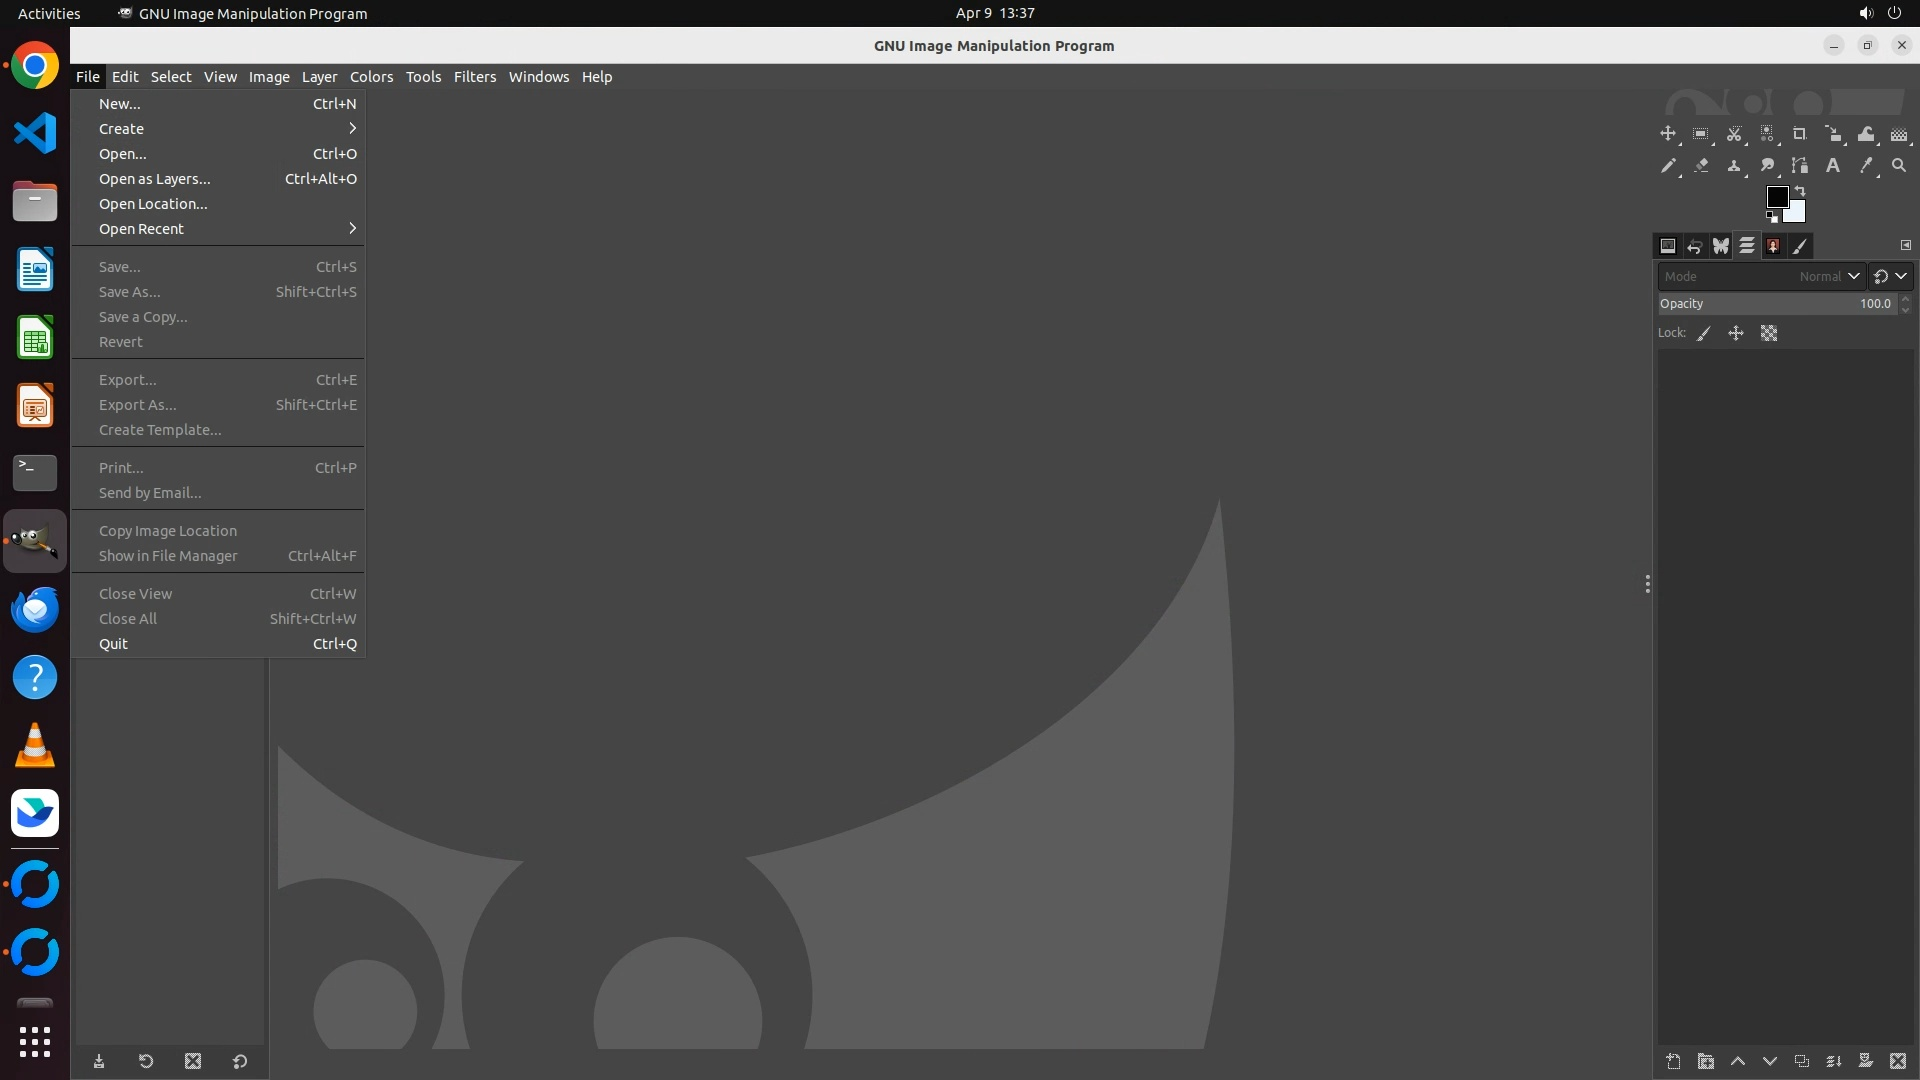
Task: Choose Open as Layers from File menu
Action: pos(155,179)
